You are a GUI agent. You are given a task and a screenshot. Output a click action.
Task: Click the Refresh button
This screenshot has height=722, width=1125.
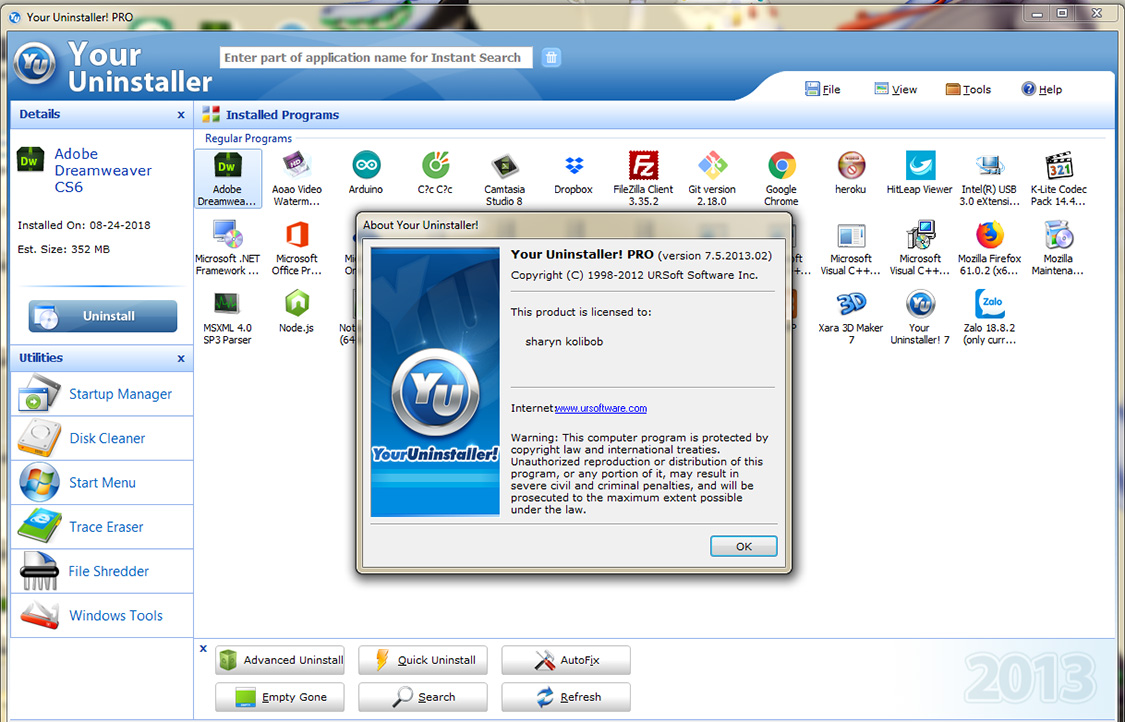(x=567, y=697)
